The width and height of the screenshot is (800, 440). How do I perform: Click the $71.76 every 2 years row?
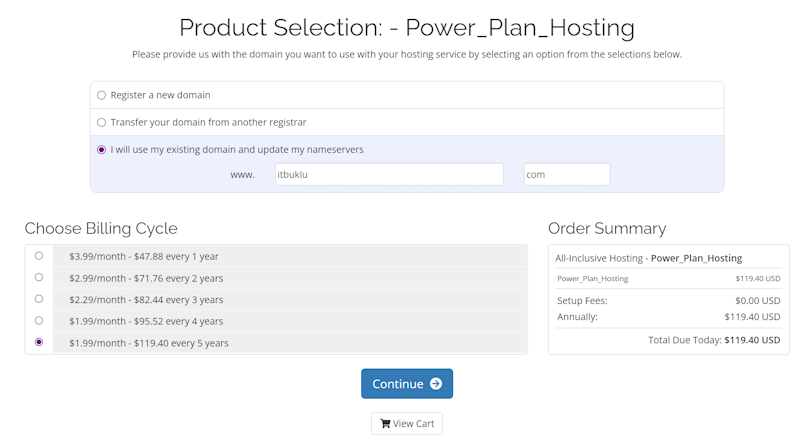pos(288,278)
